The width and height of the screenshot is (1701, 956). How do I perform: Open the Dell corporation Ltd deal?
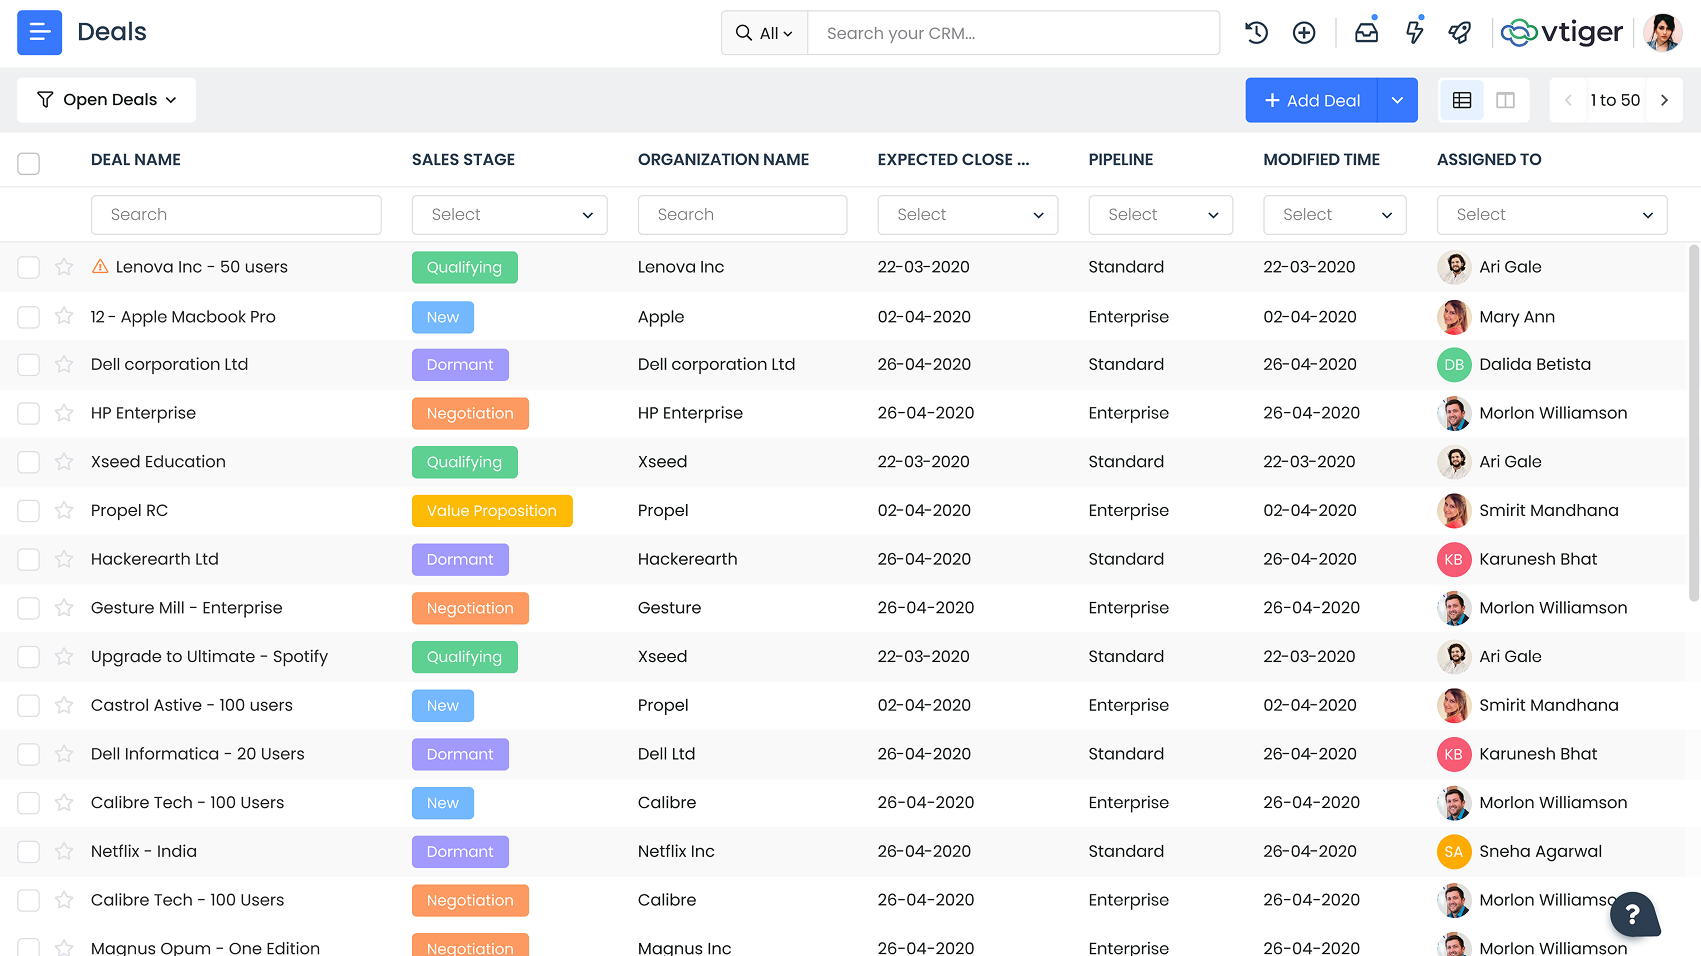click(x=169, y=365)
